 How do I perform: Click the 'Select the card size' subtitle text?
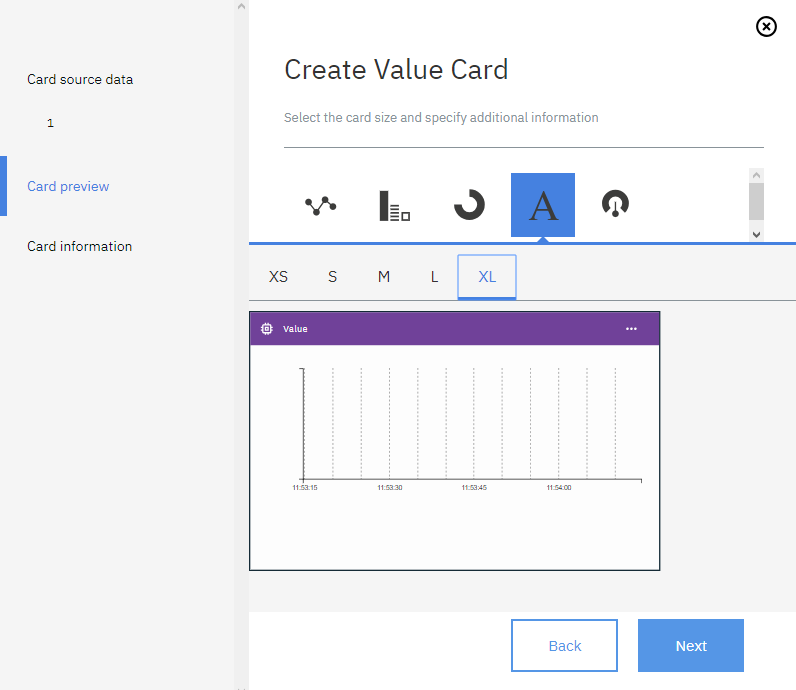tap(441, 118)
